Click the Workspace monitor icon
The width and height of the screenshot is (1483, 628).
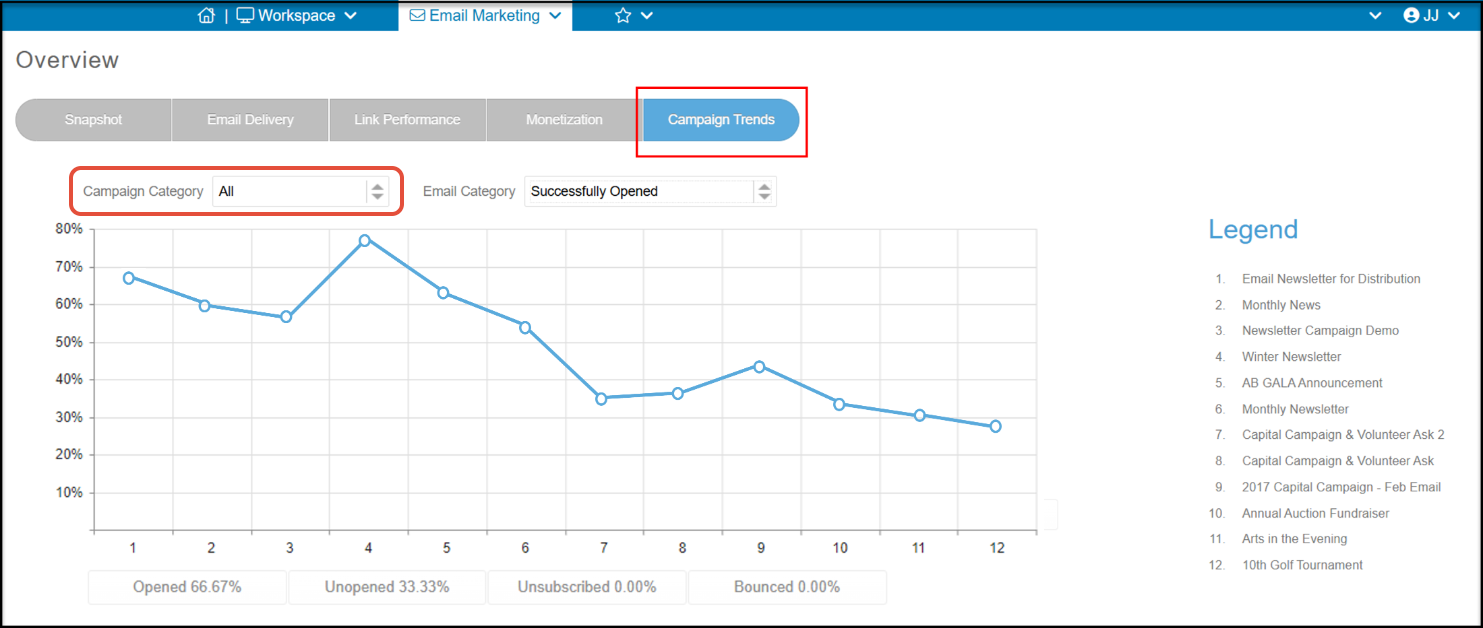coord(245,15)
